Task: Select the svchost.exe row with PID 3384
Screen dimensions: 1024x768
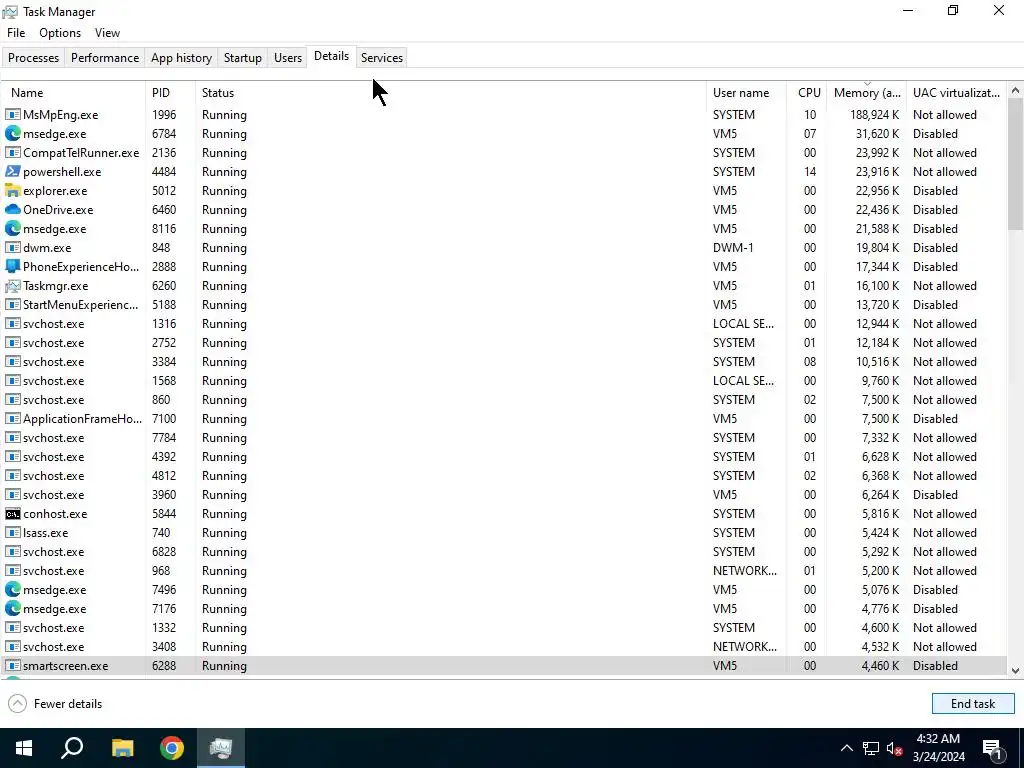Action: tap(504, 362)
